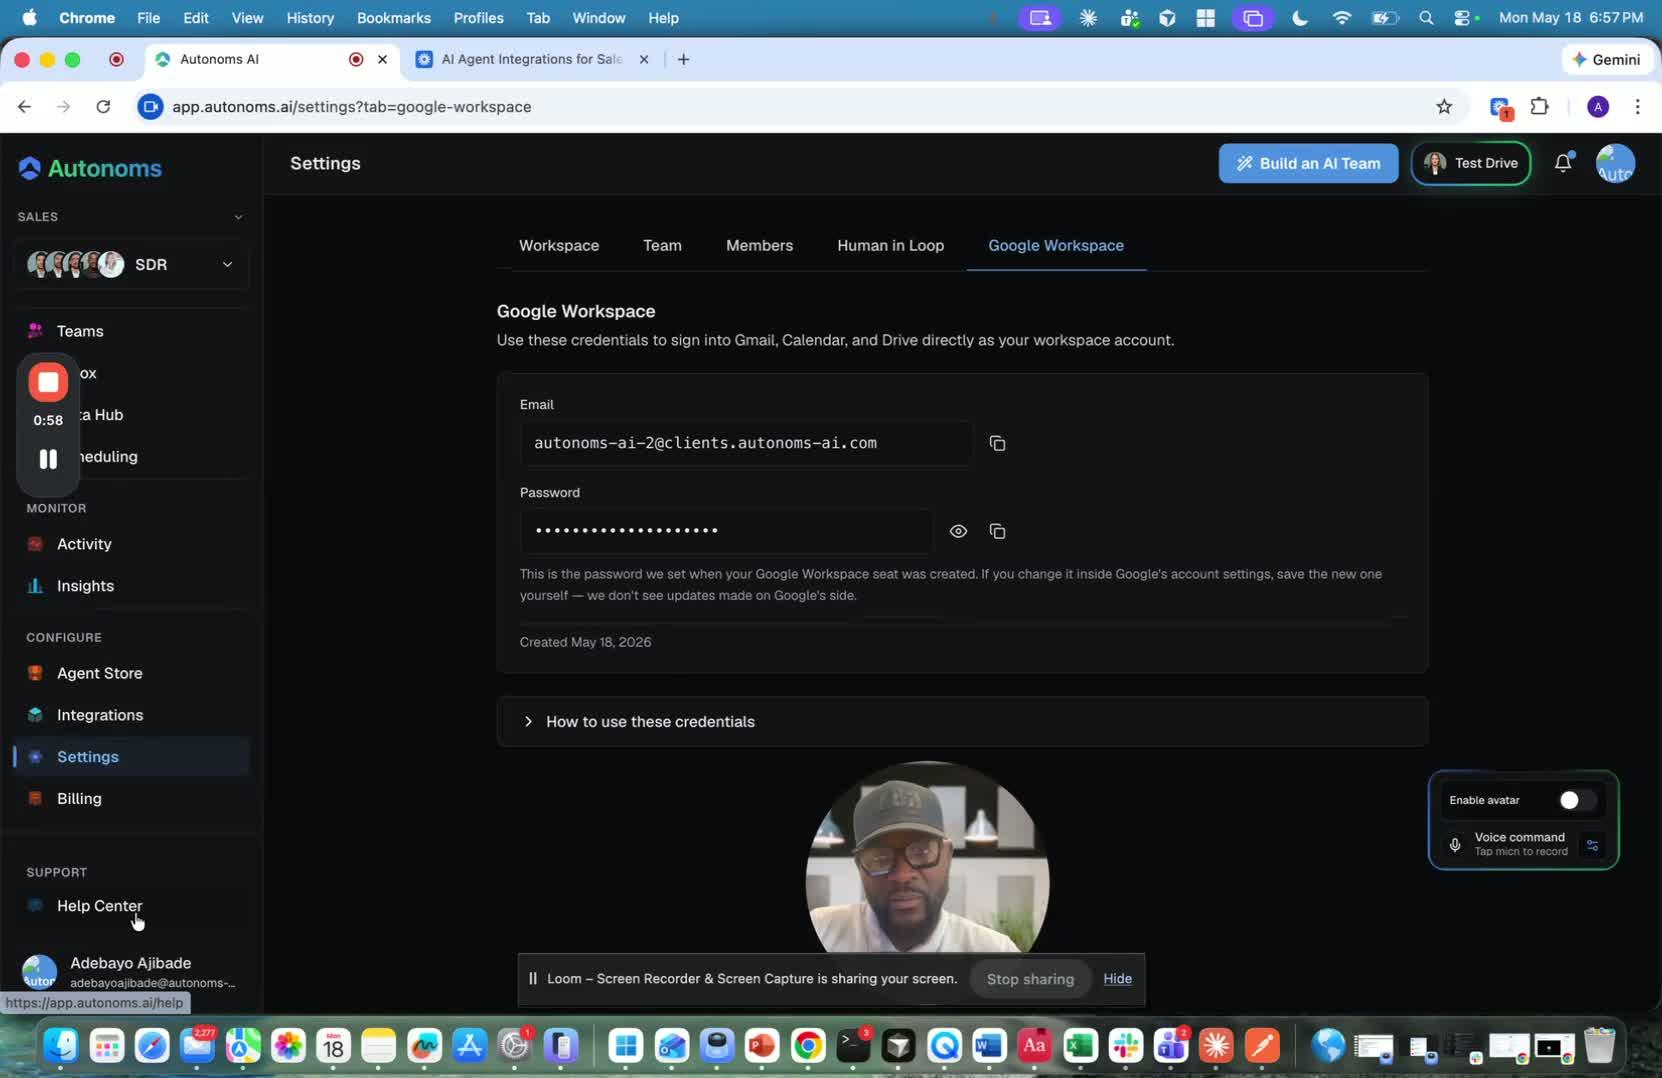Pause the Loom recording
The image size is (1662, 1078).
click(48, 459)
